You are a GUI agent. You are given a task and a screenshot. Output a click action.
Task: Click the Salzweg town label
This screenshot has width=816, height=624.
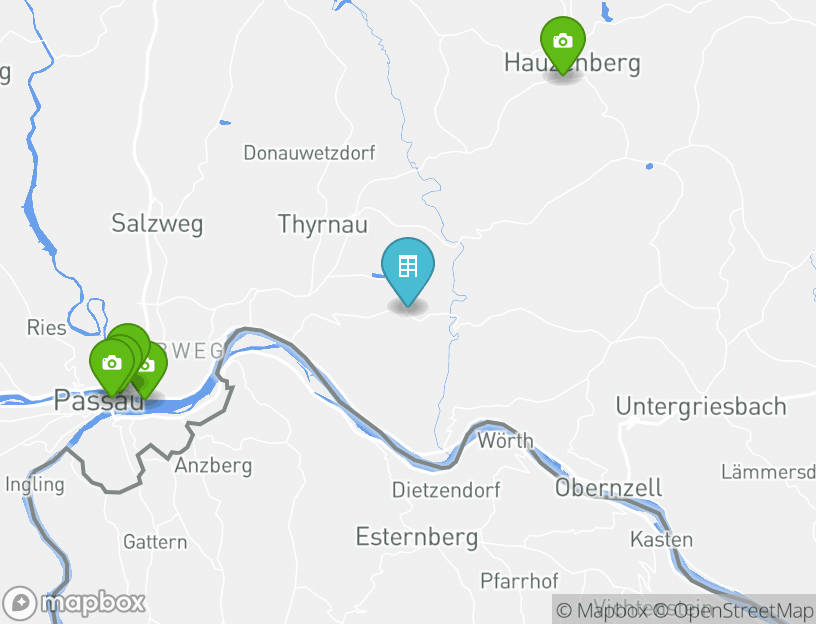pos(157,224)
